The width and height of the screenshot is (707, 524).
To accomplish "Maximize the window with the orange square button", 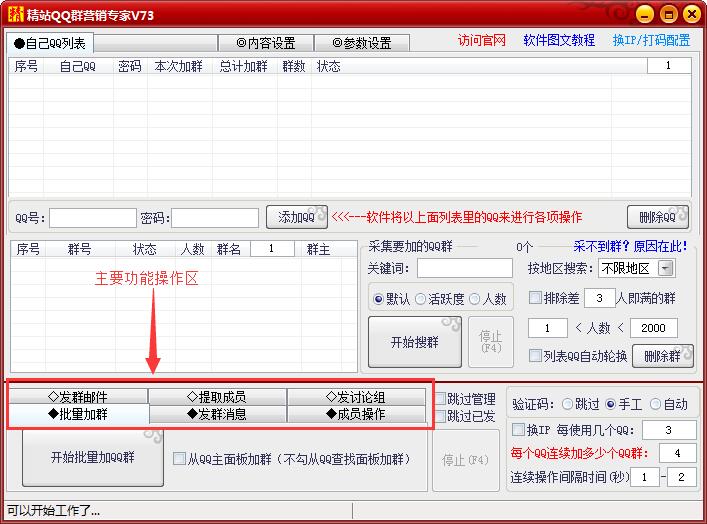I will coord(669,14).
